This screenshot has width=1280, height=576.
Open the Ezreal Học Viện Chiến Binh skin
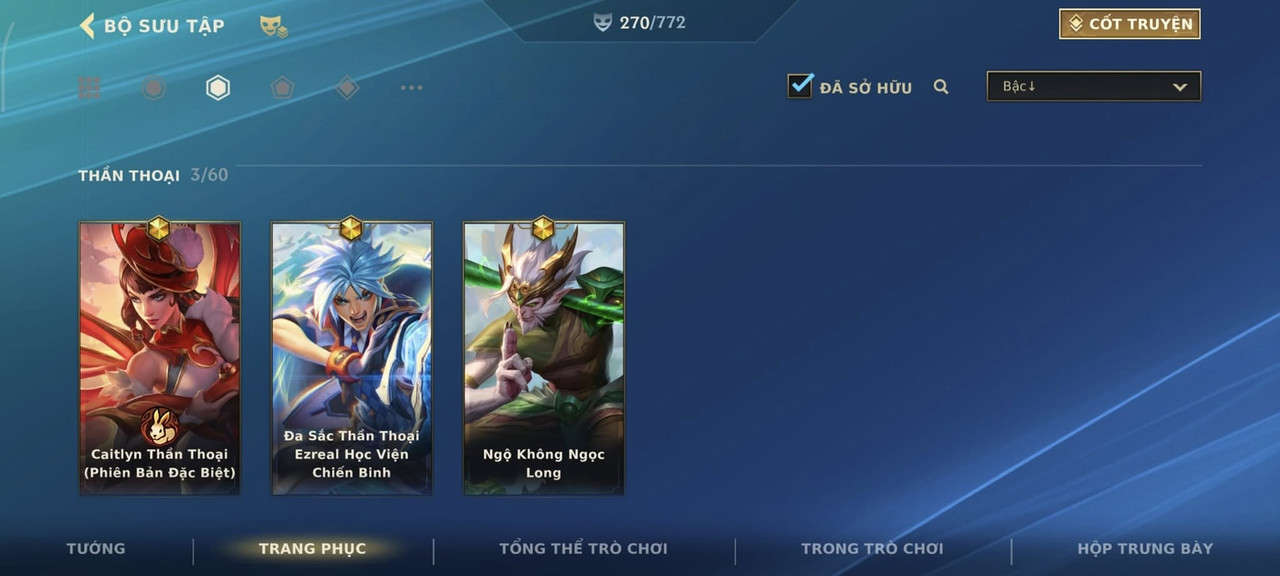(352, 358)
